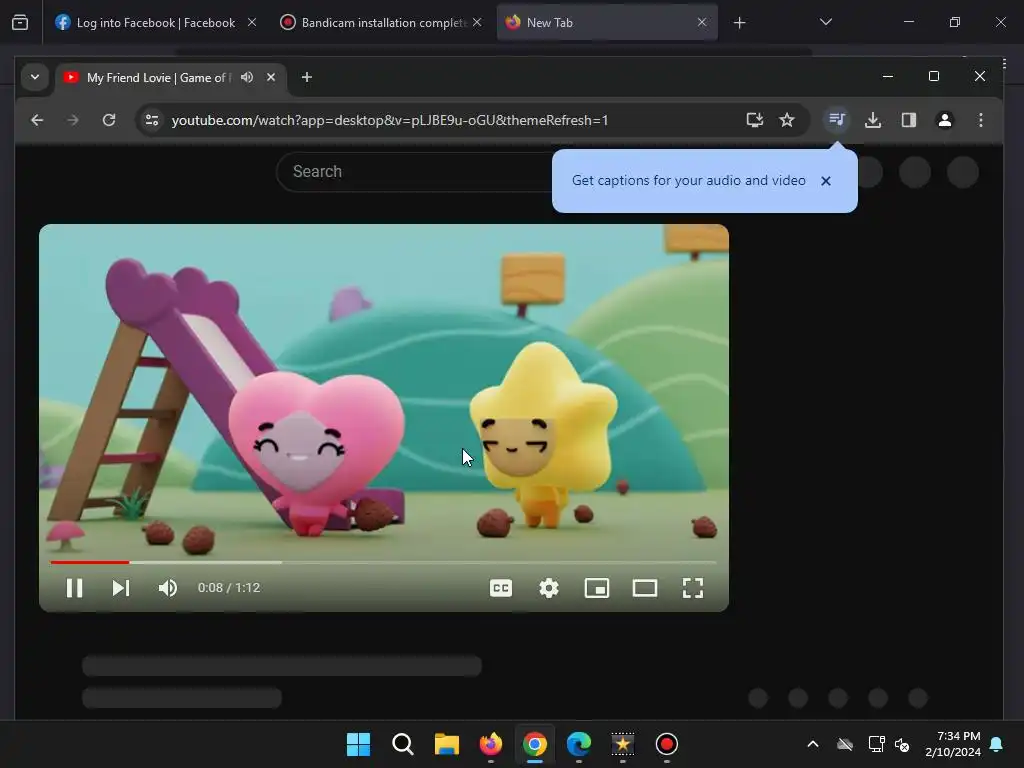Toggle closed captions CC button
Viewport: 1024px width, 768px height.
pos(501,588)
